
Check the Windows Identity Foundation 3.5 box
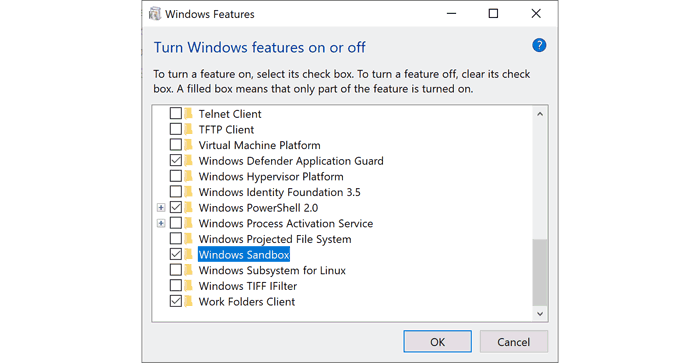(176, 192)
